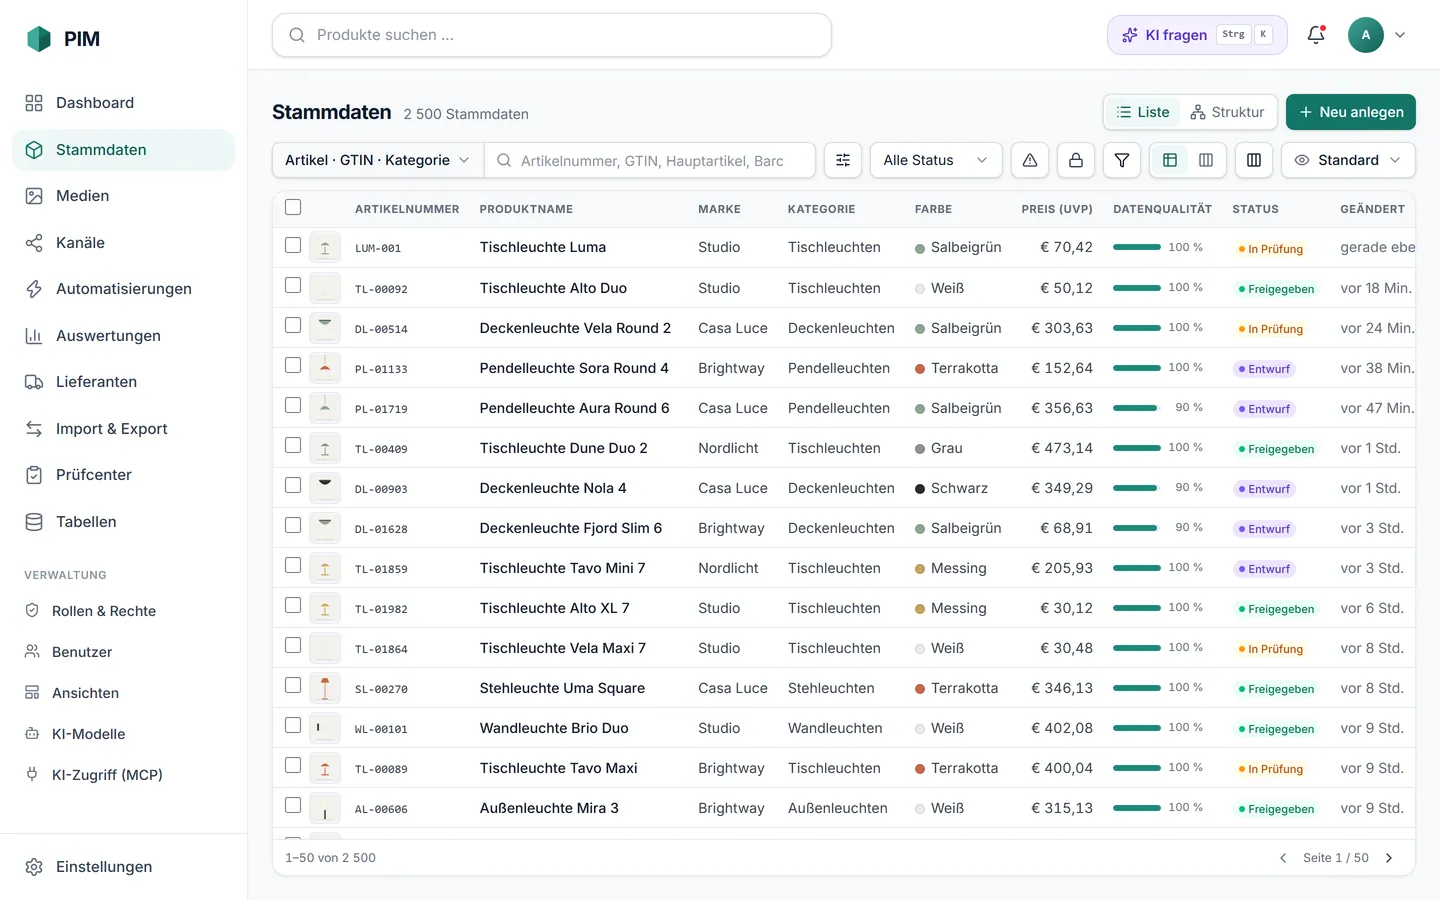This screenshot has height=900, width=1440.
Task: Tick the checkbox for Pendelleuchte Sora Round 4
Action: 293,365
